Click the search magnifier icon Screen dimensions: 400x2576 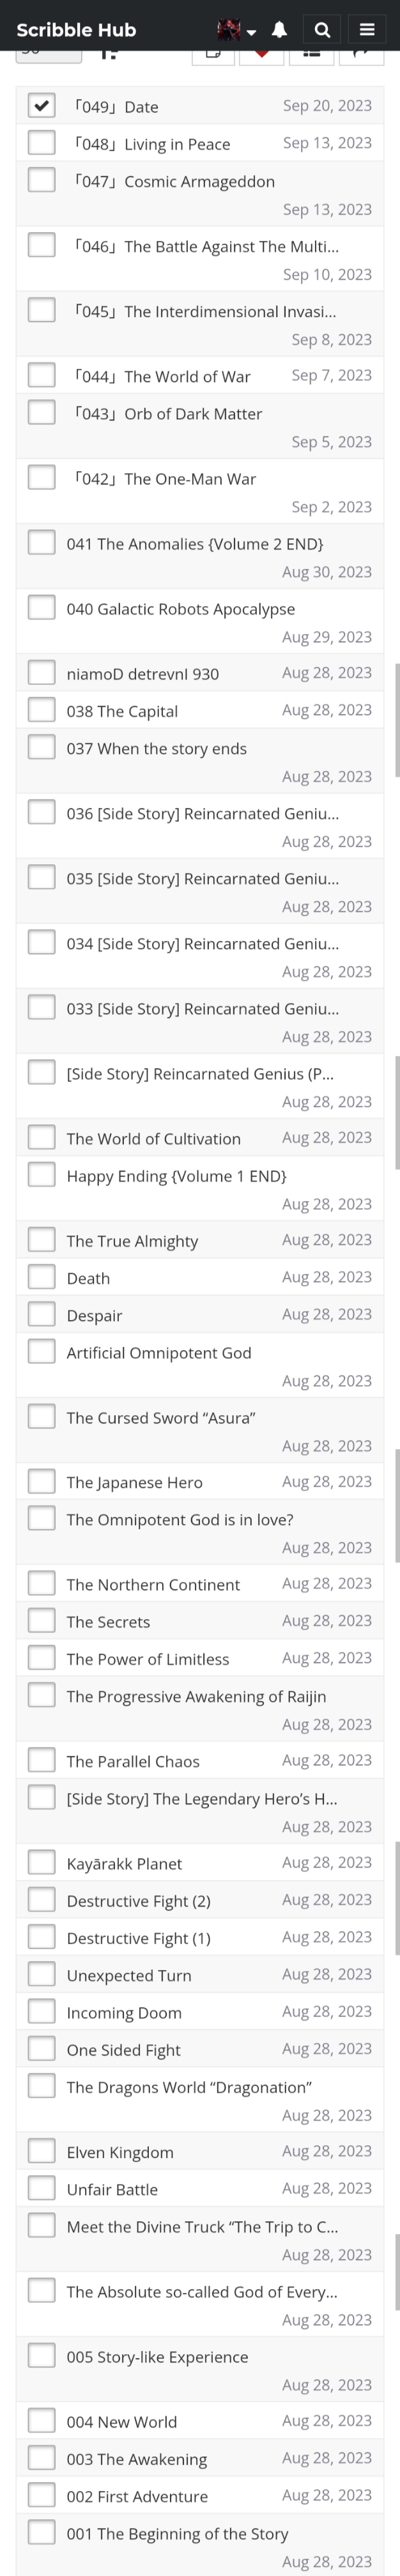click(x=322, y=30)
